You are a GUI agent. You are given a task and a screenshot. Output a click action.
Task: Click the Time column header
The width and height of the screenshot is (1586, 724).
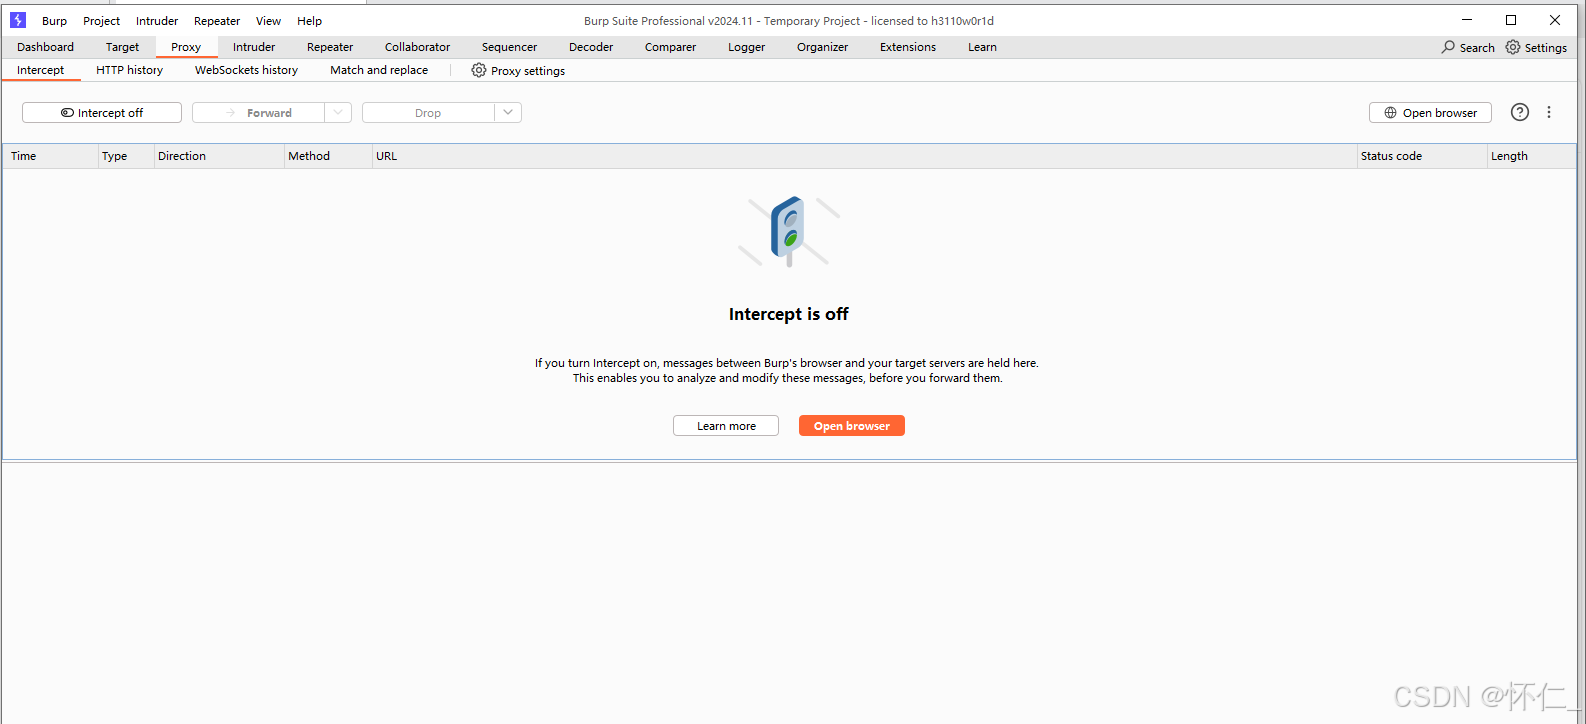[x=51, y=156]
